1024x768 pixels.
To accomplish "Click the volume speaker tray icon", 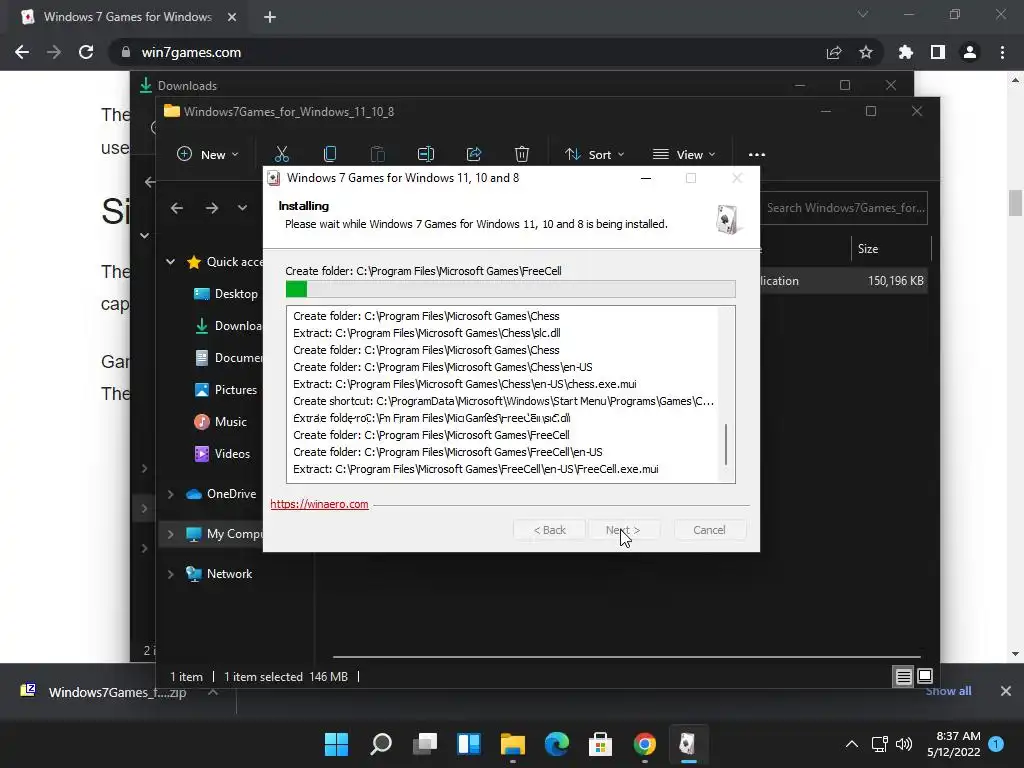I will [904, 744].
